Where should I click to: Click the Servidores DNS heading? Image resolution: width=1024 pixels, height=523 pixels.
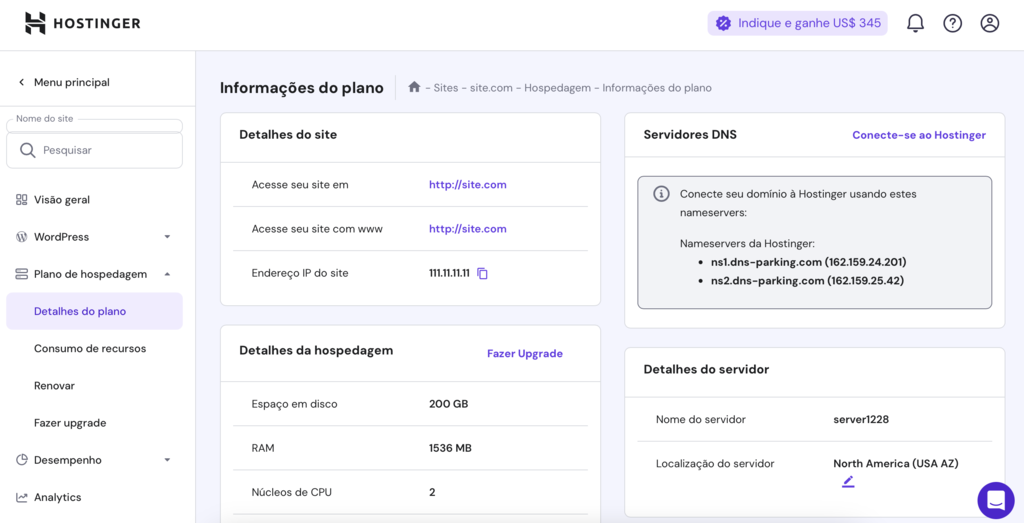[690, 135]
